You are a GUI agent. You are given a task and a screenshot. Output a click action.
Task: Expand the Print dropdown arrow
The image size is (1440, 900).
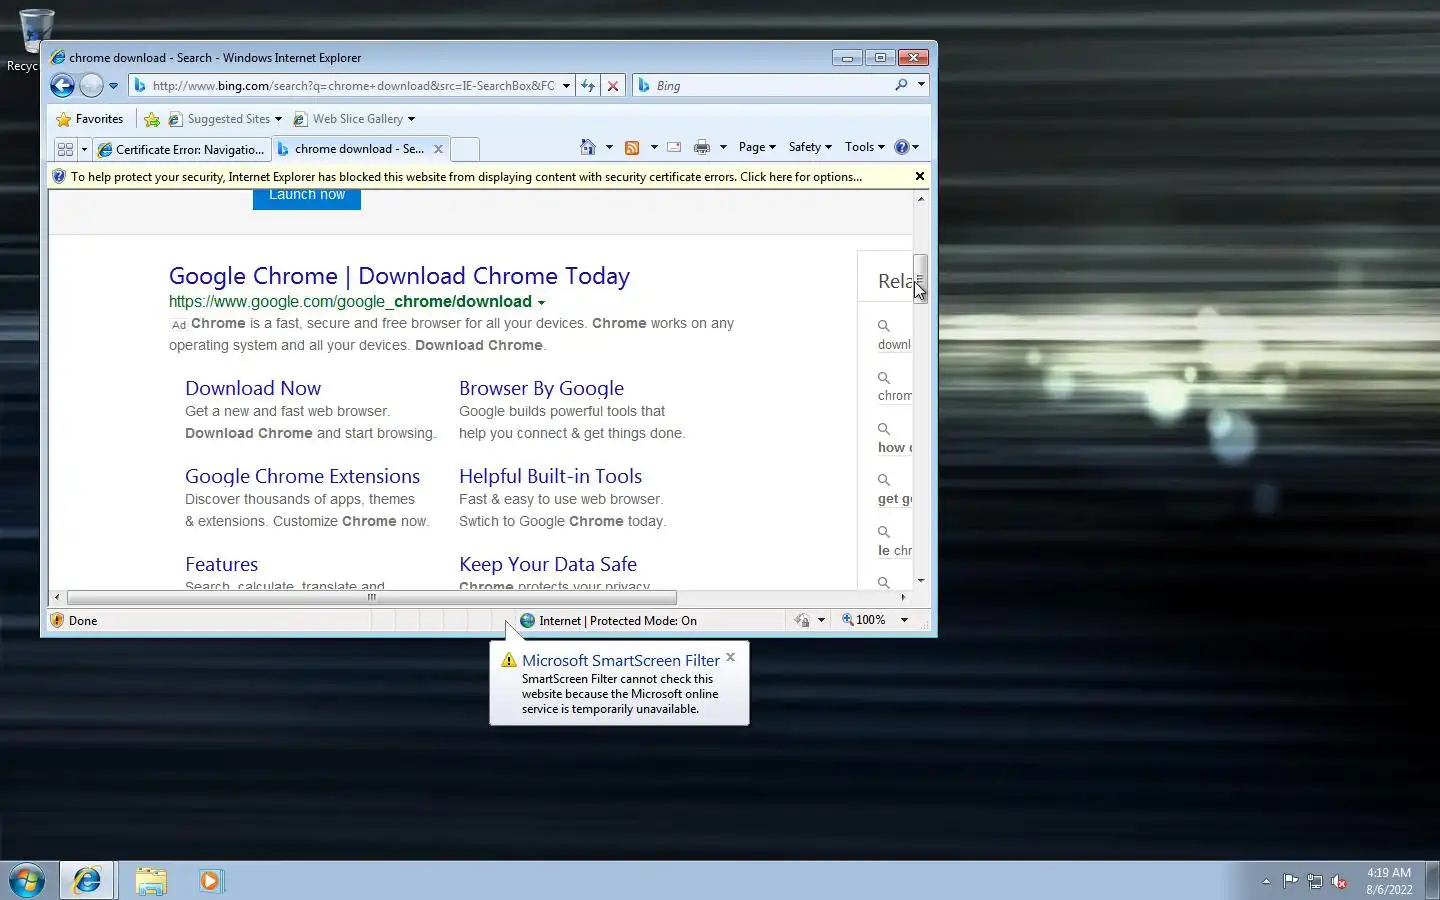723,147
